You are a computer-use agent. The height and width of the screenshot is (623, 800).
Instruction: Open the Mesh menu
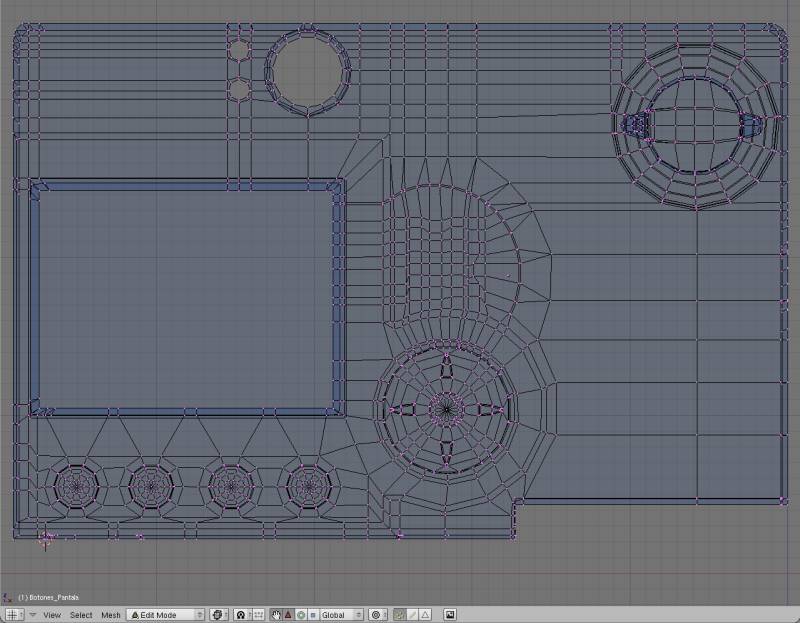pos(111,615)
